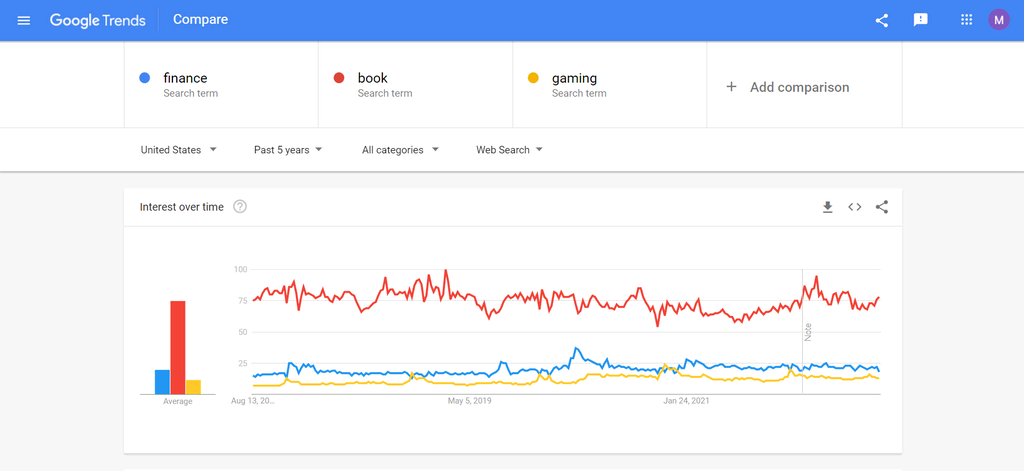The width and height of the screenshot is (1024, 471).
Task: Click Add comparison button
Action: tap(787, 87)
